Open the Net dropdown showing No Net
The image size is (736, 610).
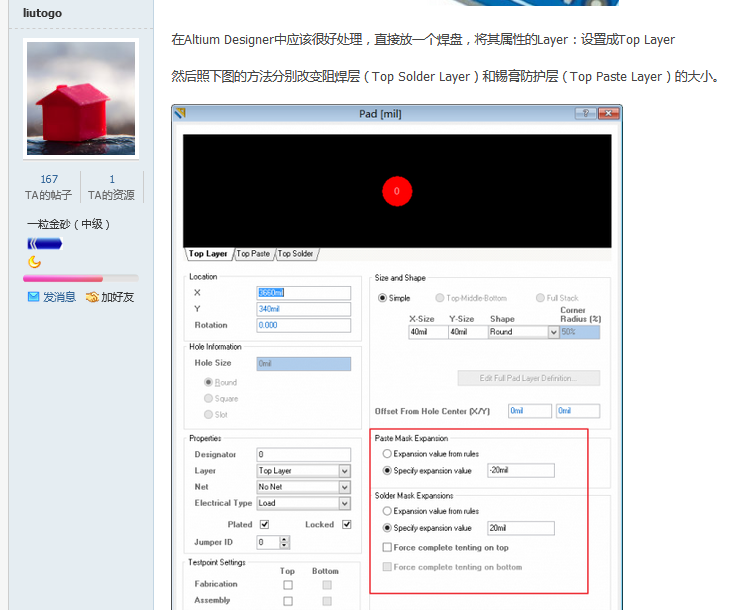pos(304,487)
